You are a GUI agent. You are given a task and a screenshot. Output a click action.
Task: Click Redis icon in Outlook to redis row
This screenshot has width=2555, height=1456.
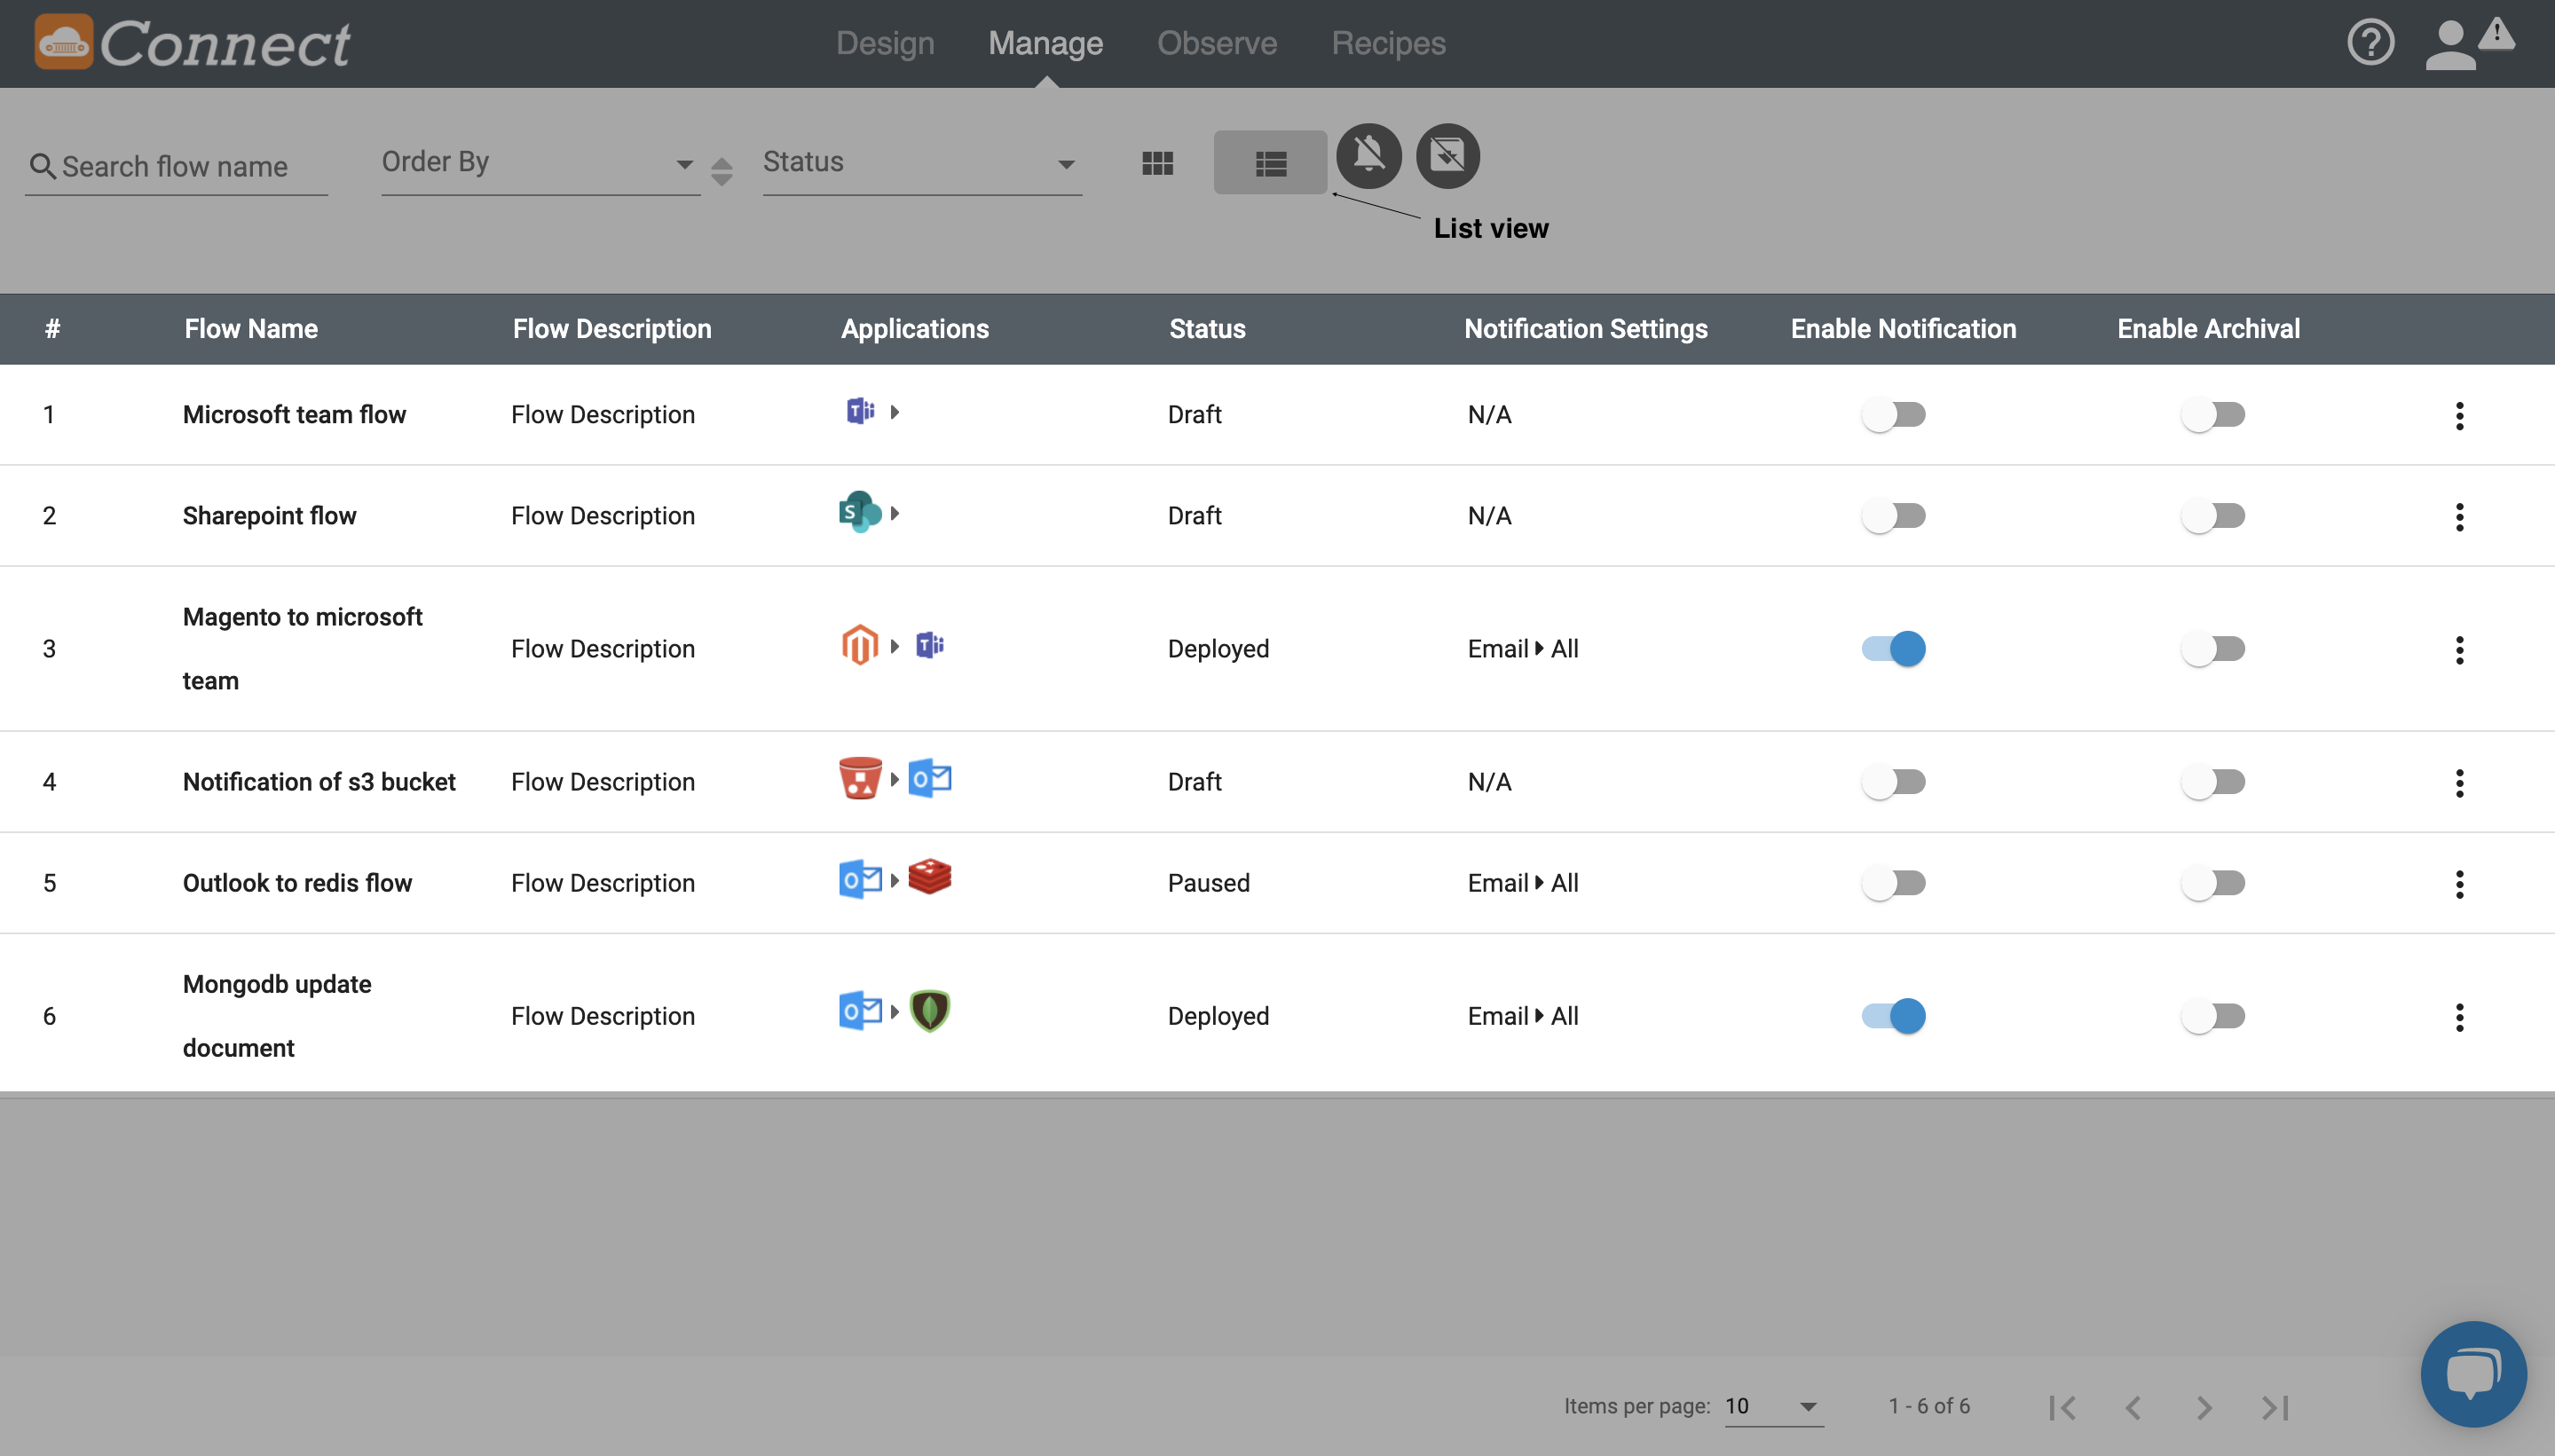(x=930, y=877)
